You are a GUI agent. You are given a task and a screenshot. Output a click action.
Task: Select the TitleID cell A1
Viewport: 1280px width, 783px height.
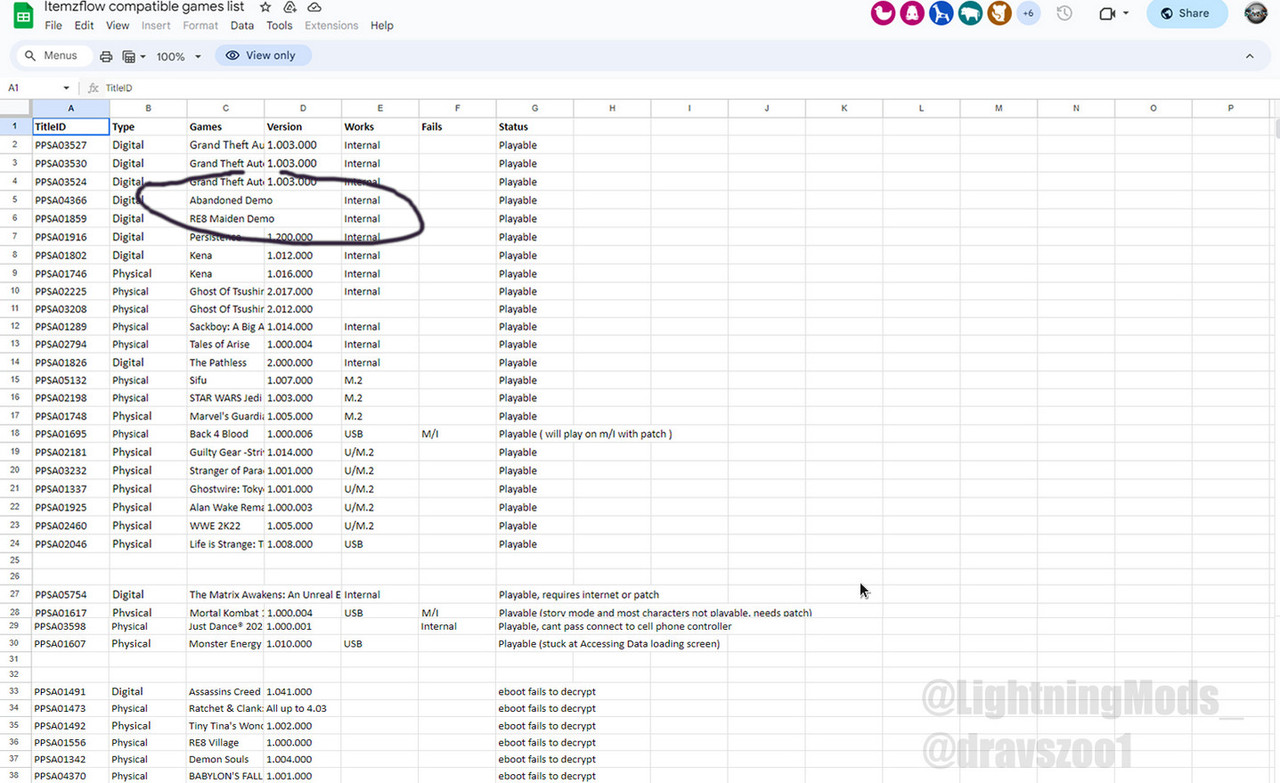click(71, 127)
